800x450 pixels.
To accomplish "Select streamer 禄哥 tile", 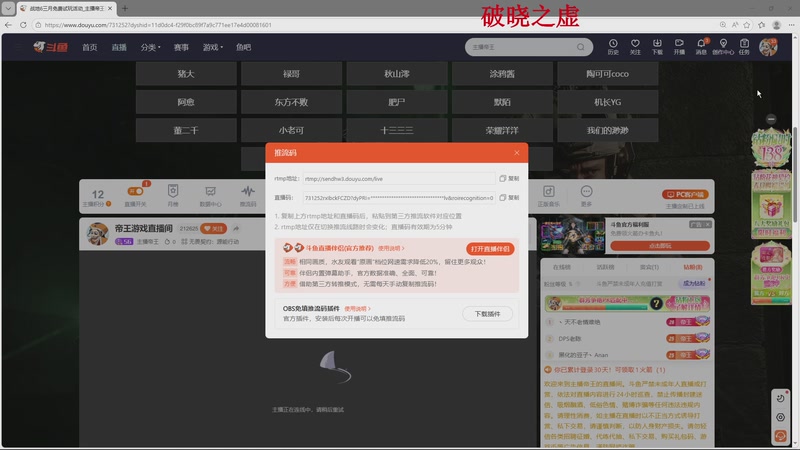I will pos(291,73).
